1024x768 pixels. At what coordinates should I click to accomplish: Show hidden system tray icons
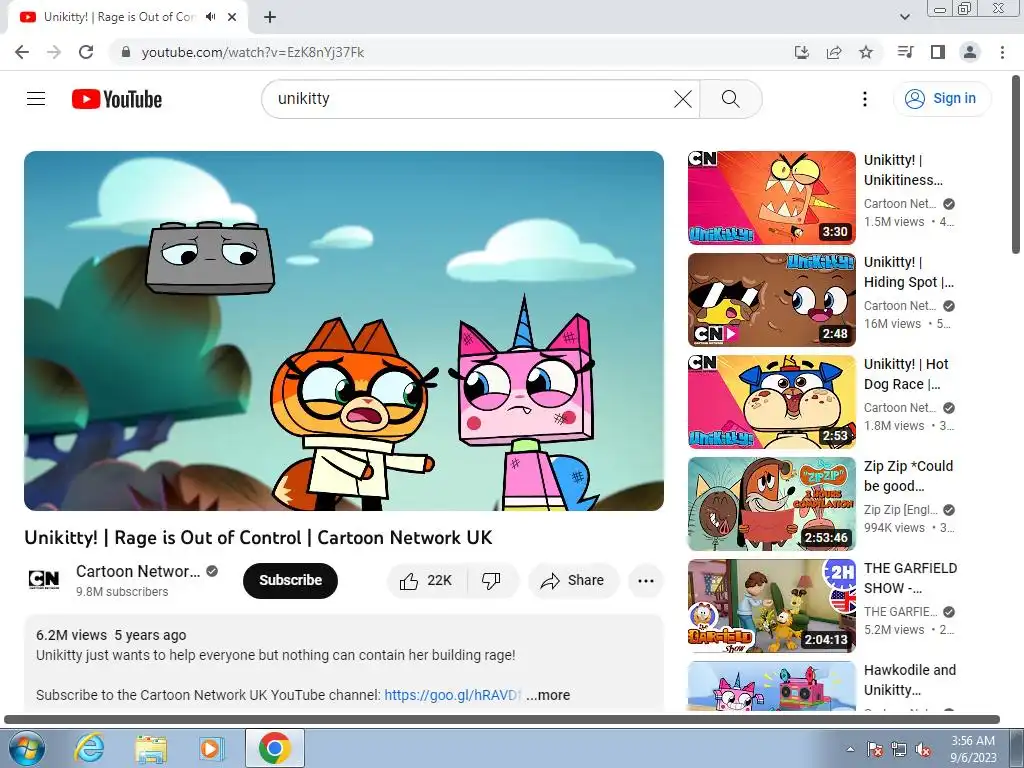coord(850,749)
